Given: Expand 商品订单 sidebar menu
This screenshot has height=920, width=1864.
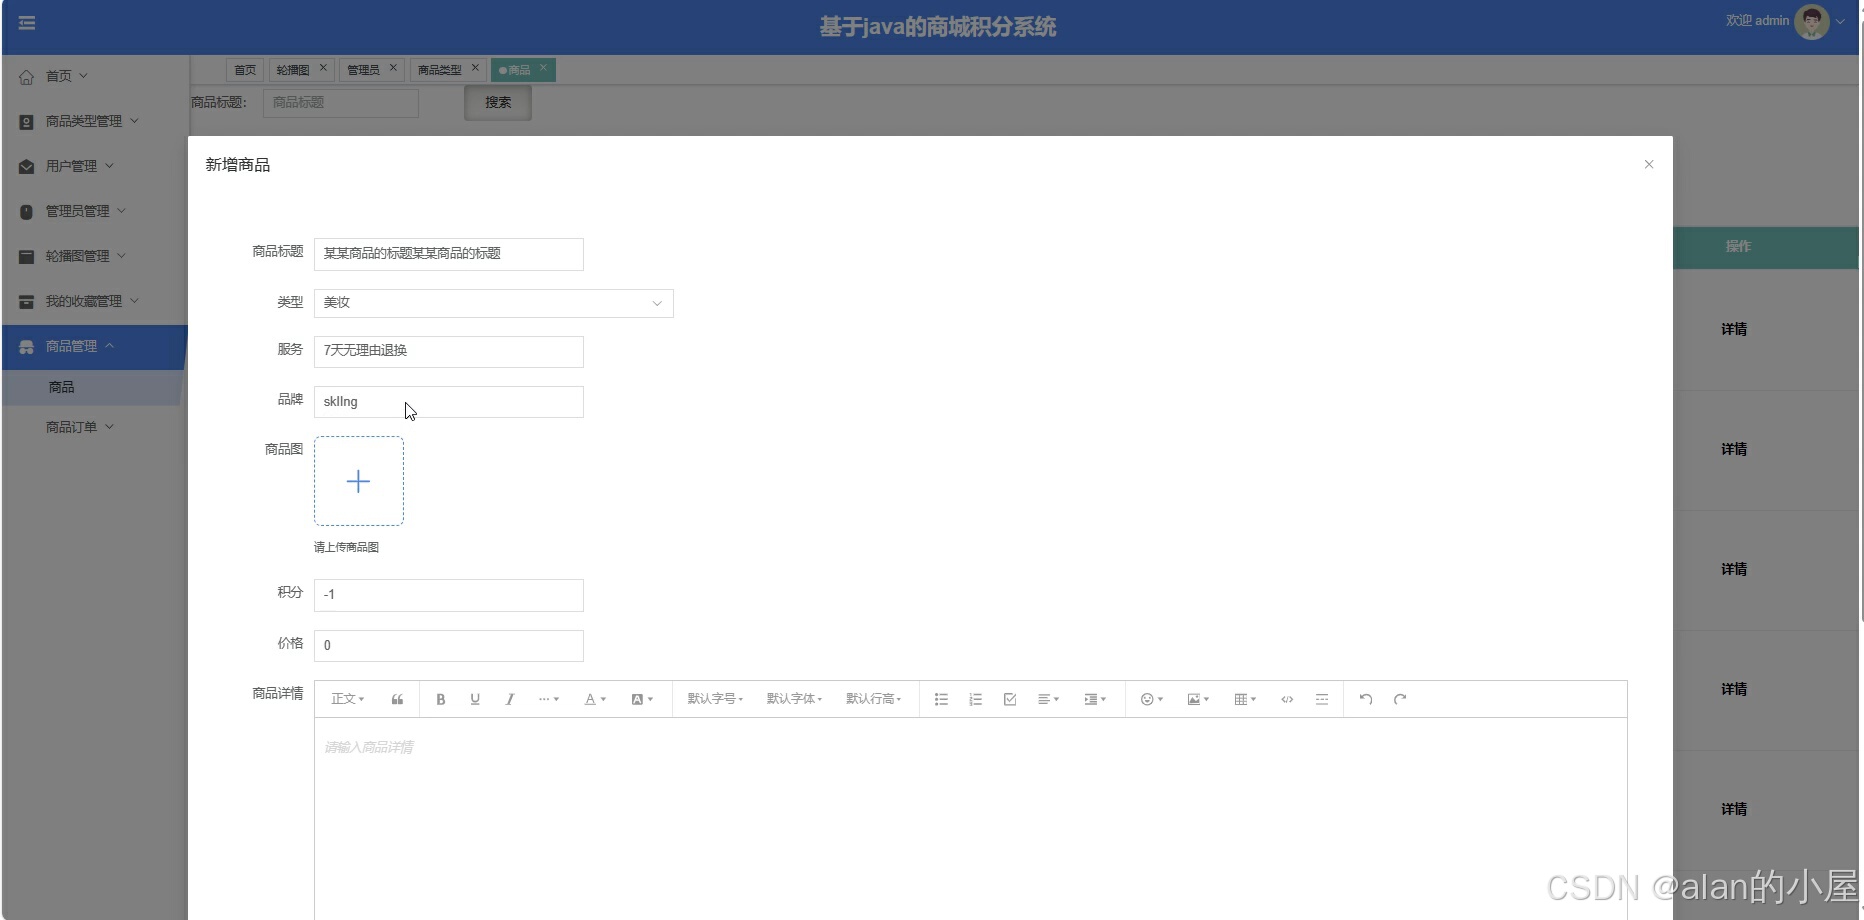Looking at the screenshot, I should point(94,427).
